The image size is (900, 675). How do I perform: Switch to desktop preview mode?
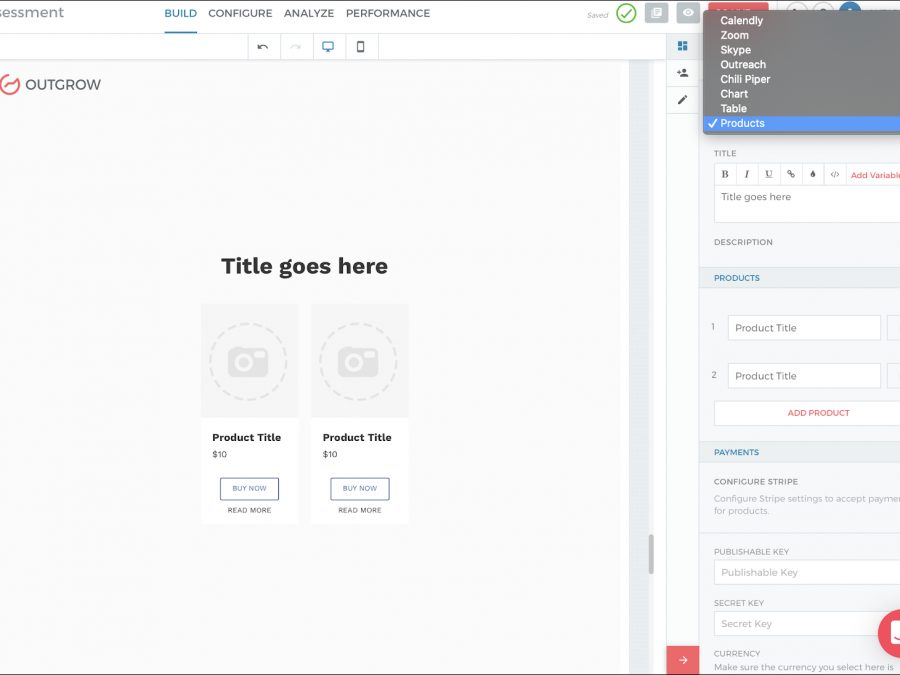(328, 47)
